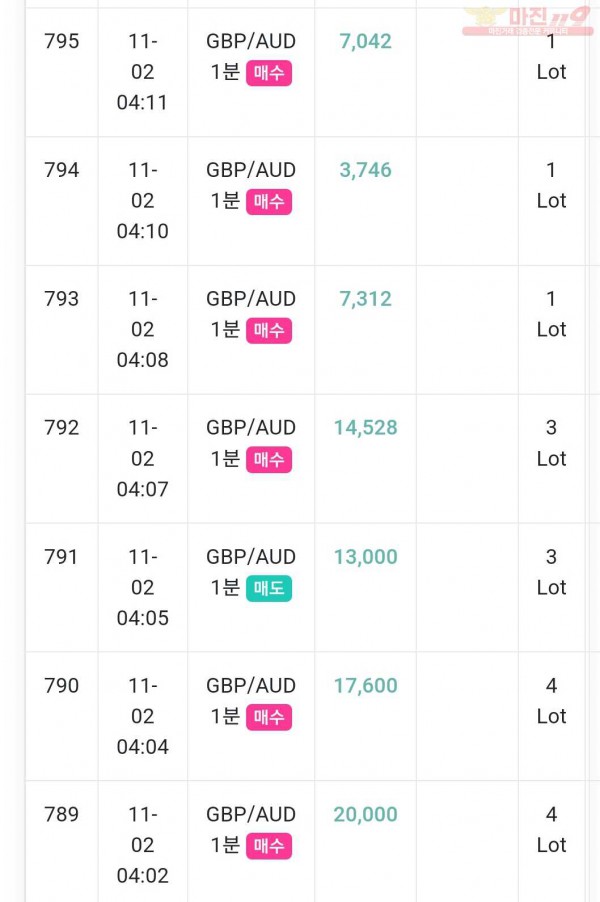Select the 20,000 amount in row 789
This screenshot has width=600, height=902.
point(365,815)
